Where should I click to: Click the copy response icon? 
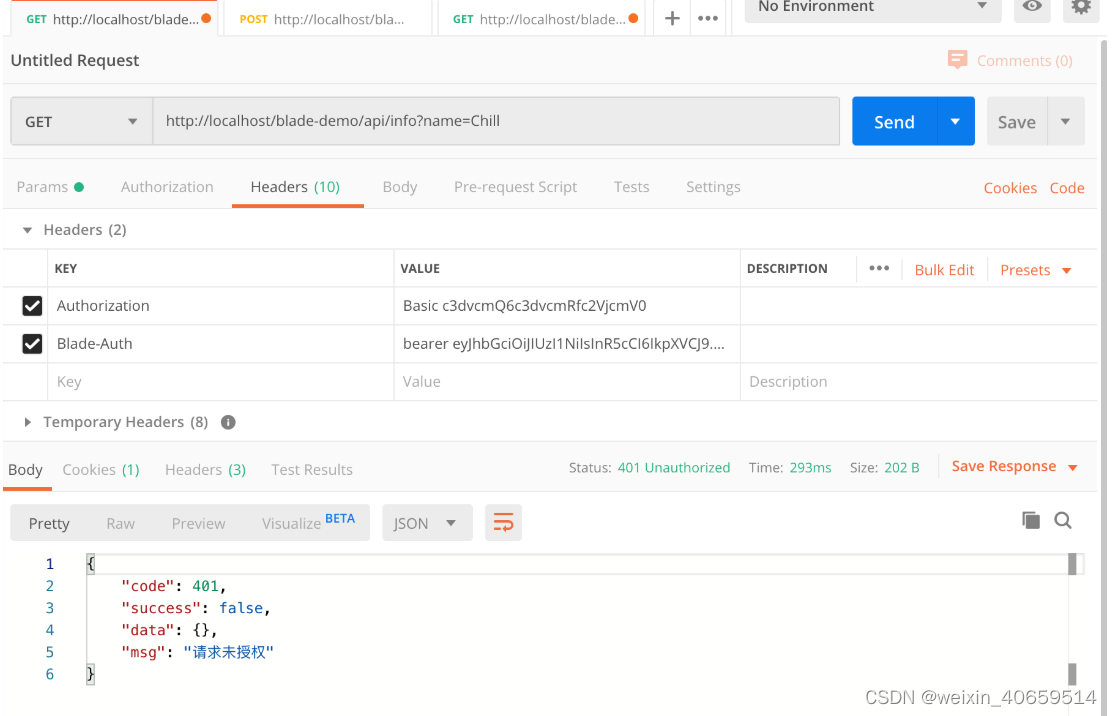point(1031,520)
